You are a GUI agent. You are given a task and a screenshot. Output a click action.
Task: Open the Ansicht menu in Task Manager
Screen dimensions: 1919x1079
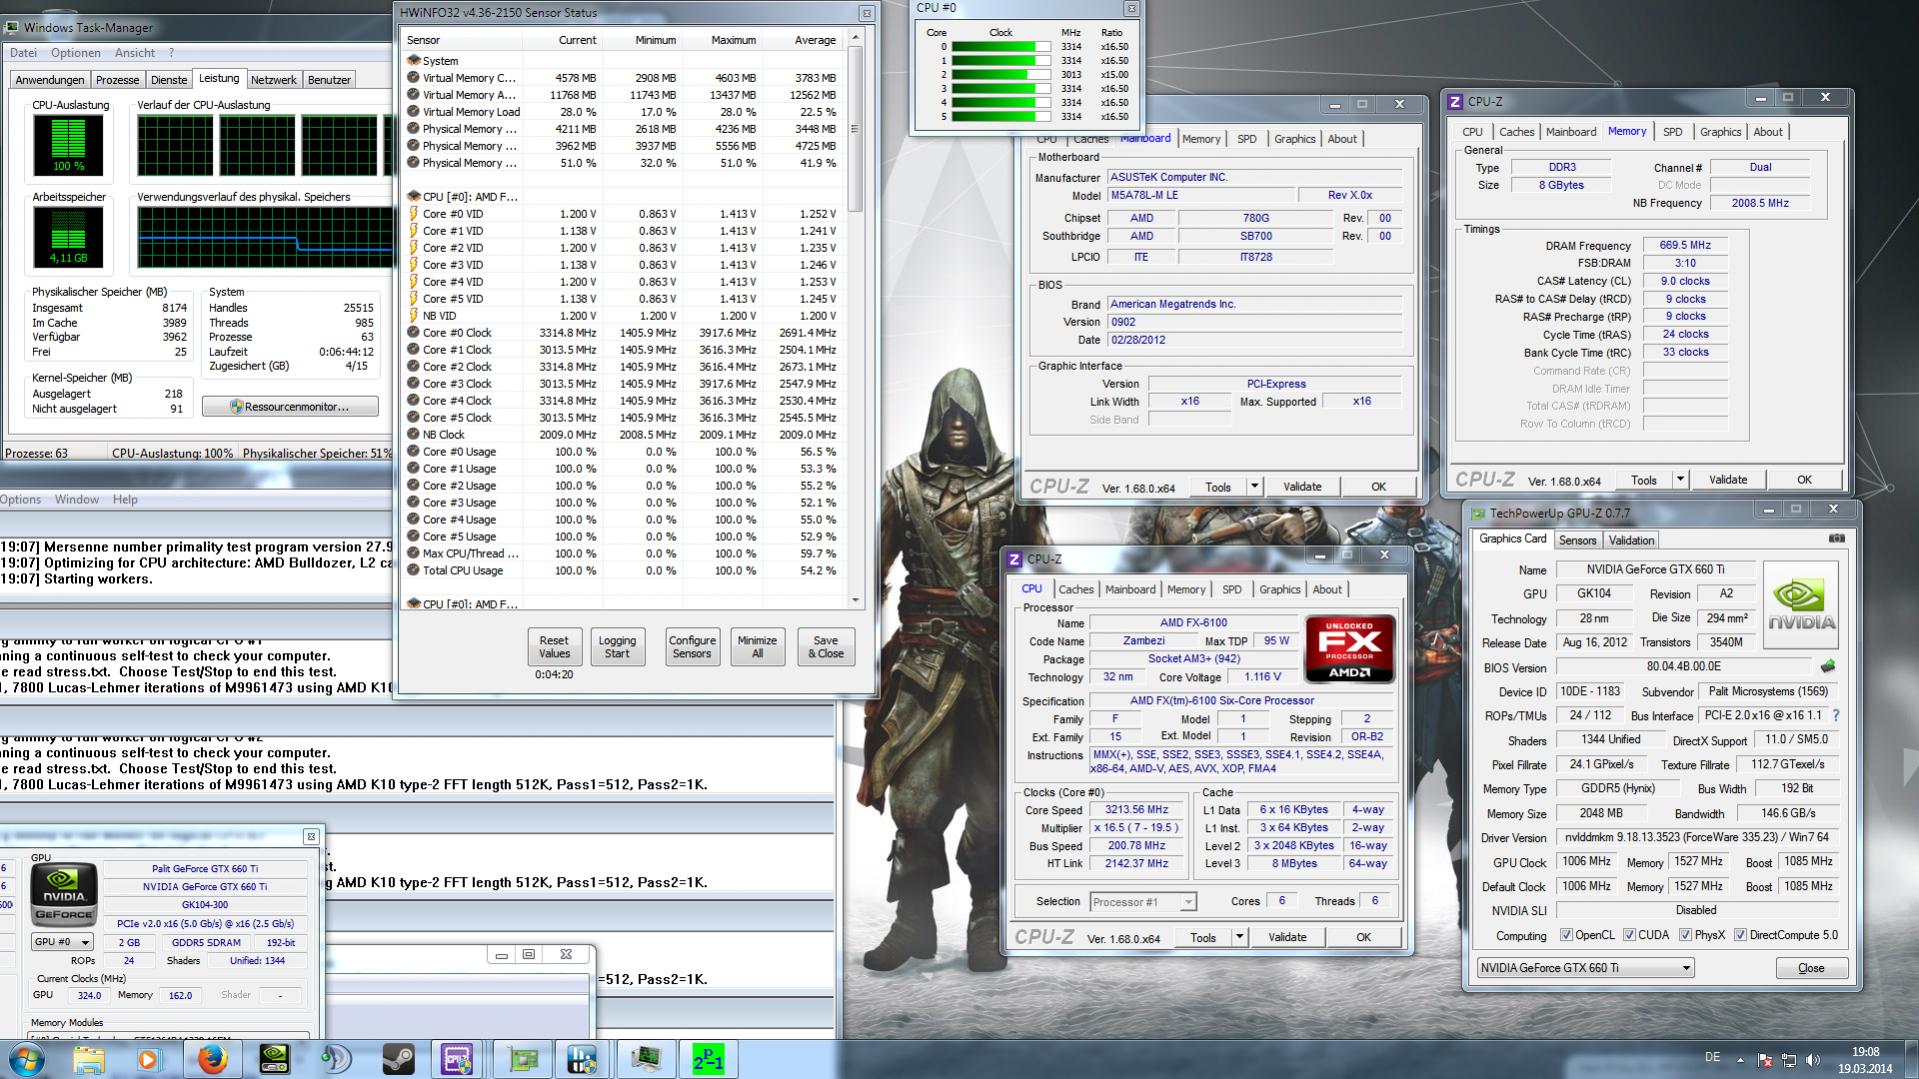135,53
